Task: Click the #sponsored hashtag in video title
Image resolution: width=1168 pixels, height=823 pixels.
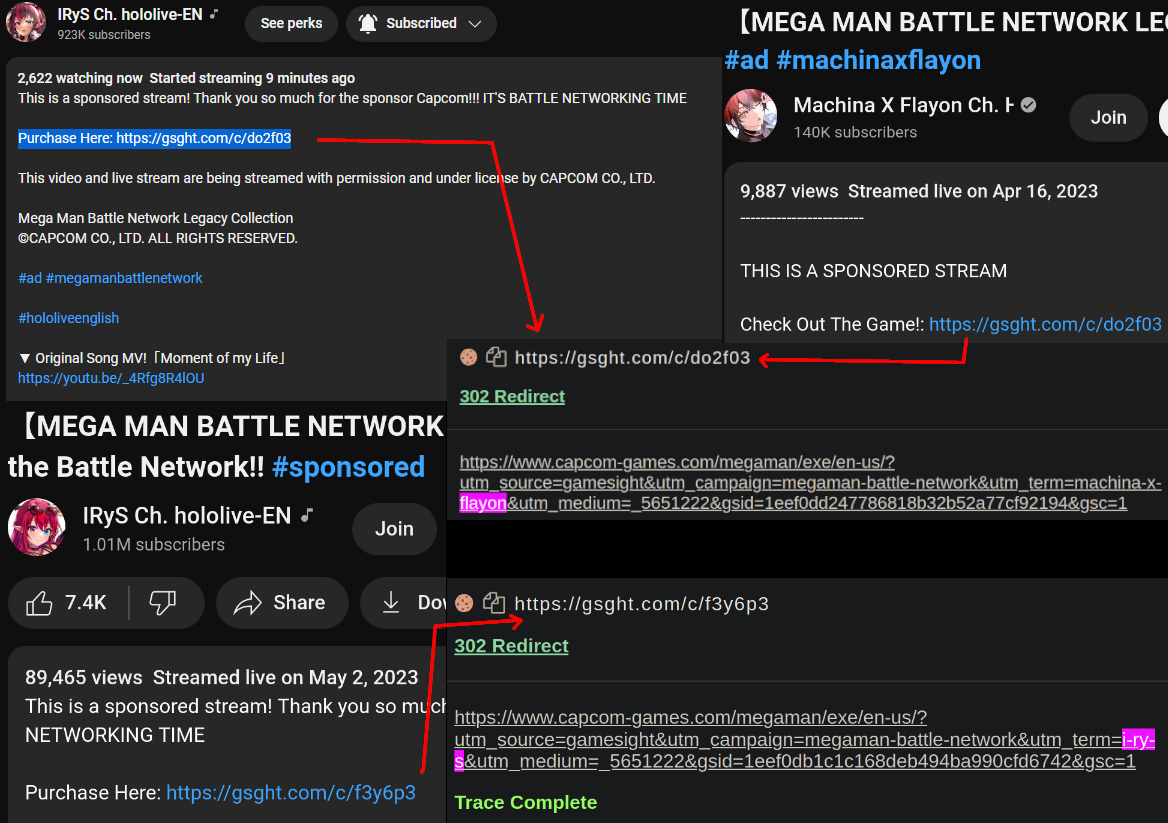Action: (349, 467)
